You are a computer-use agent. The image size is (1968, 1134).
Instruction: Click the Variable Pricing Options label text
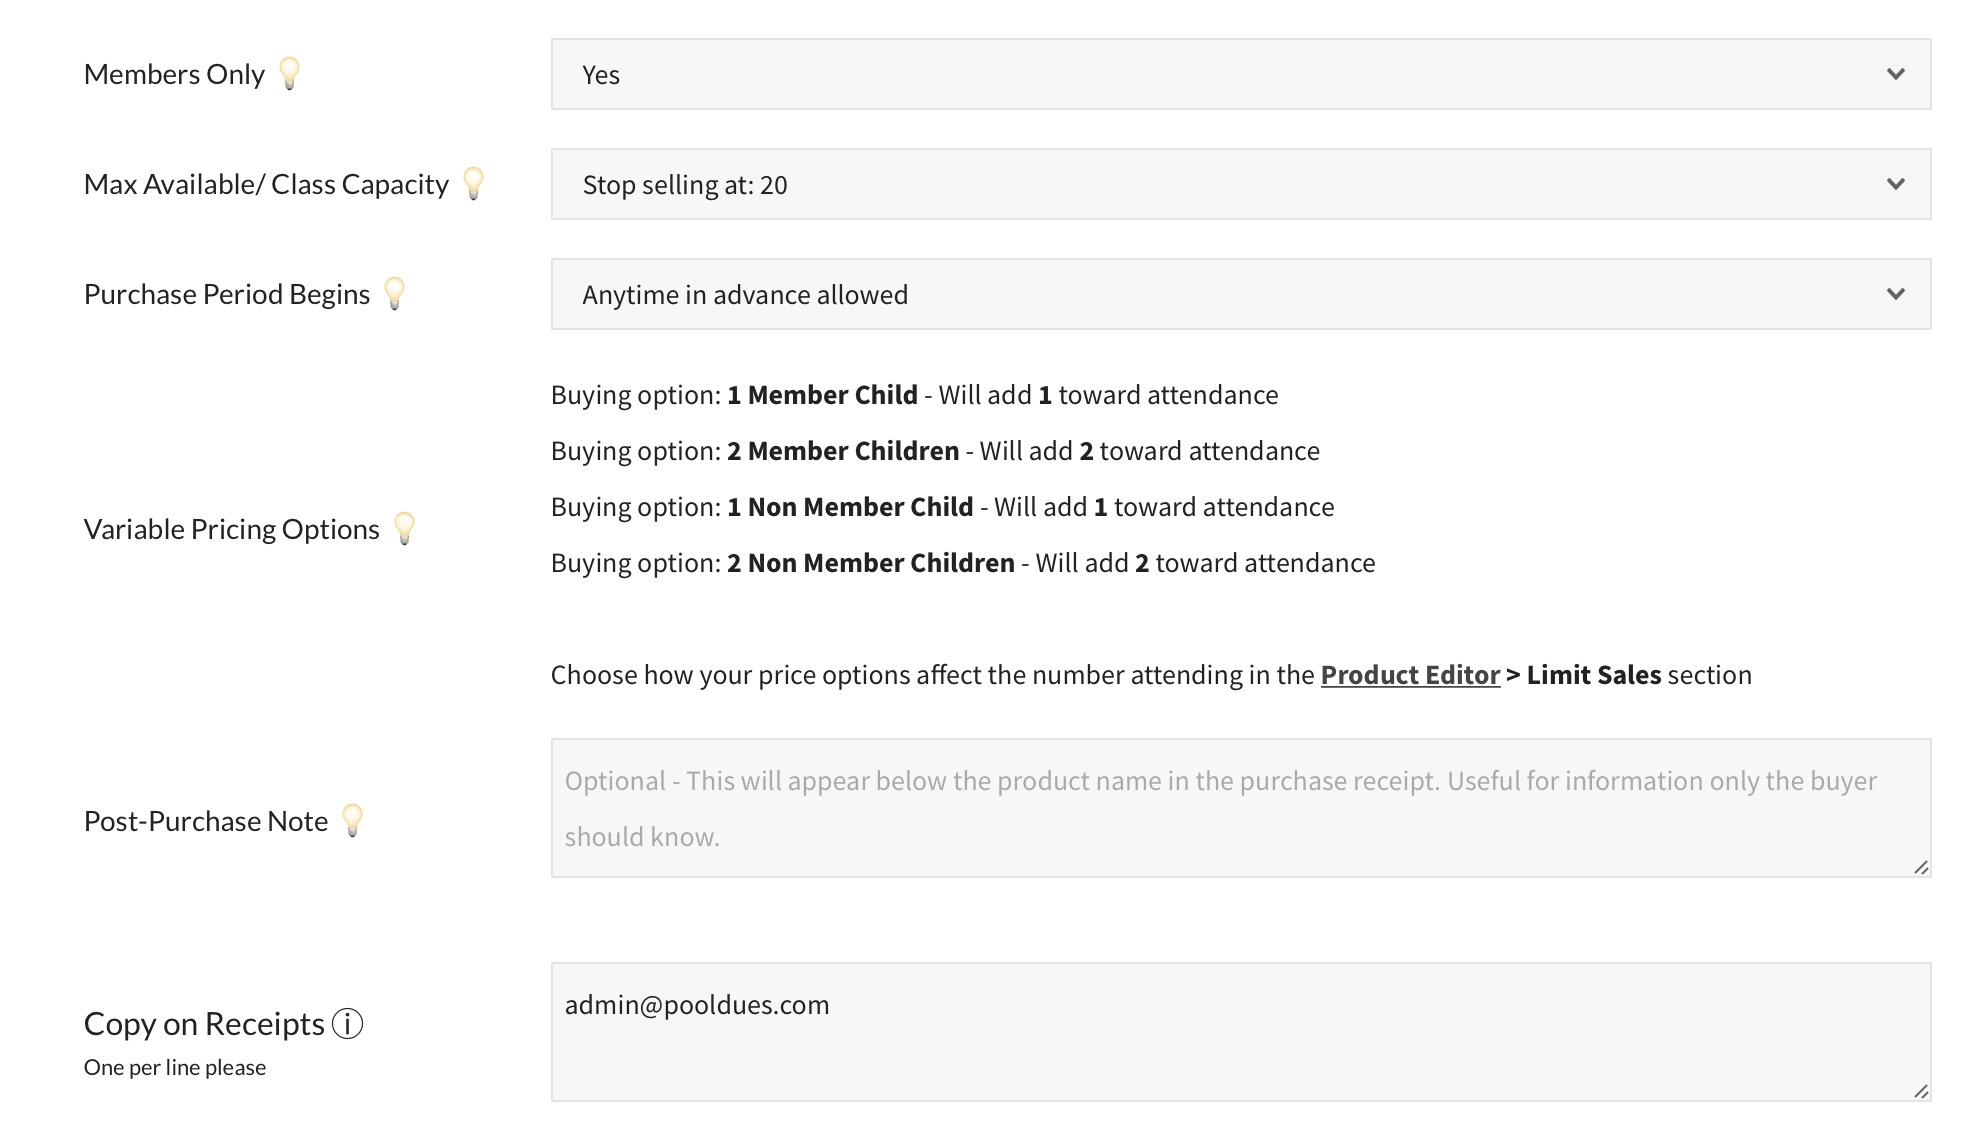[232, 529]
